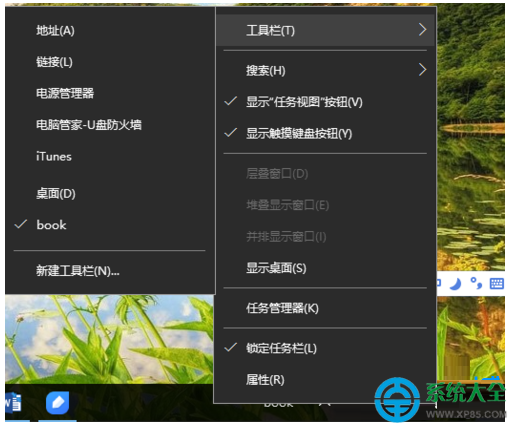Image resolution: width=509 pixels, height=425 pixels.
Task: Expand the 工具栏(T) submenu arrow
Action: pos(422,30)
